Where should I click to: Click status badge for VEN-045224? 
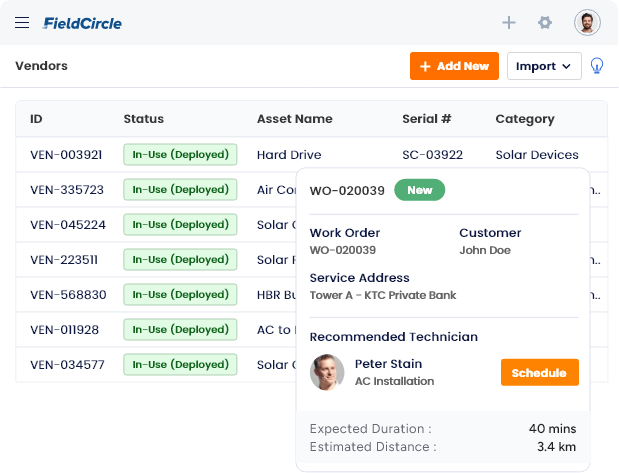pos(180,224)
